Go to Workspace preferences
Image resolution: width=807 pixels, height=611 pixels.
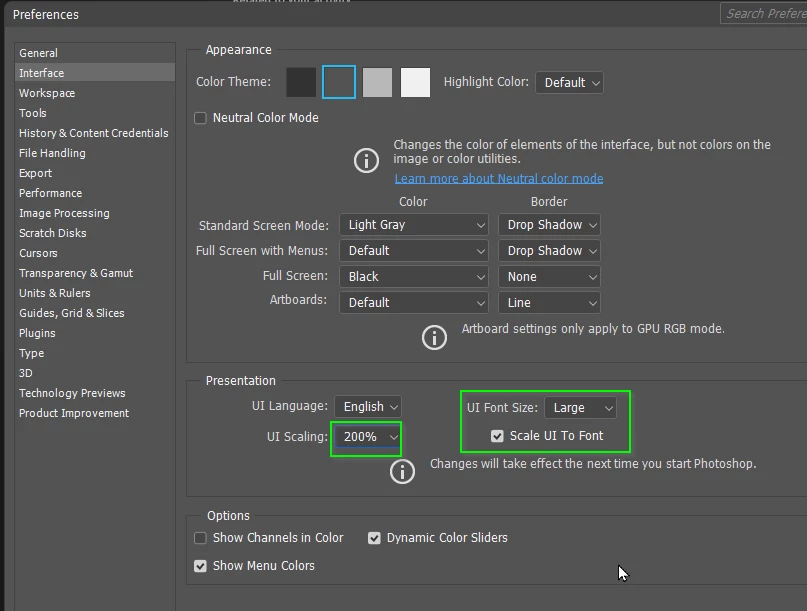[95, 93]
